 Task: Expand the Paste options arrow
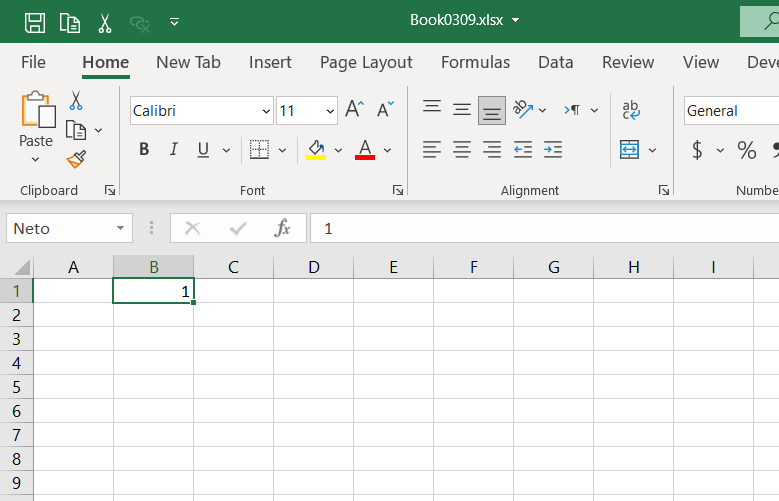coord(35,160)
